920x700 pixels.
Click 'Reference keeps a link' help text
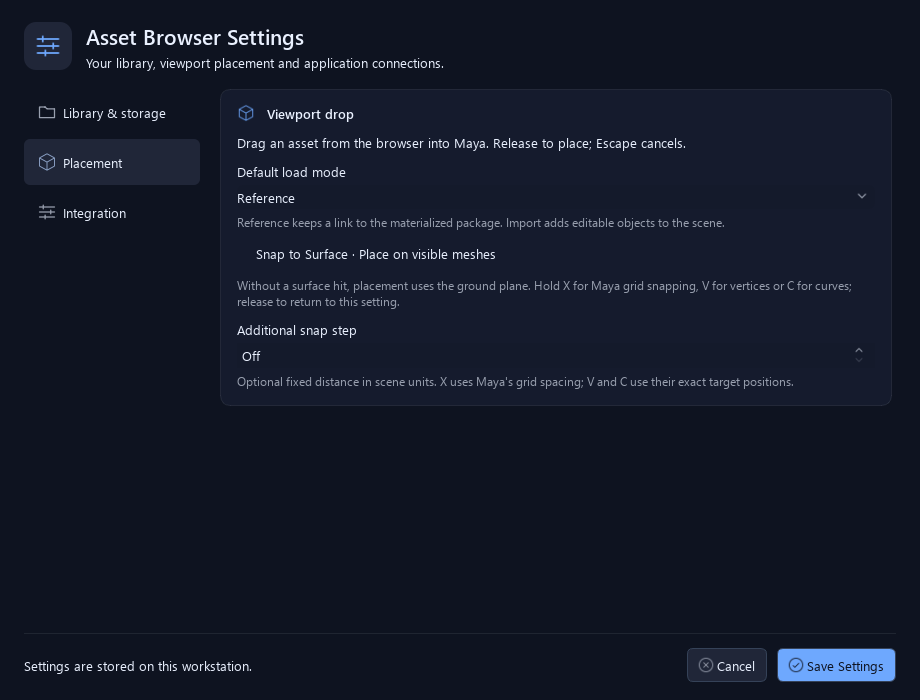pos(481,223)
